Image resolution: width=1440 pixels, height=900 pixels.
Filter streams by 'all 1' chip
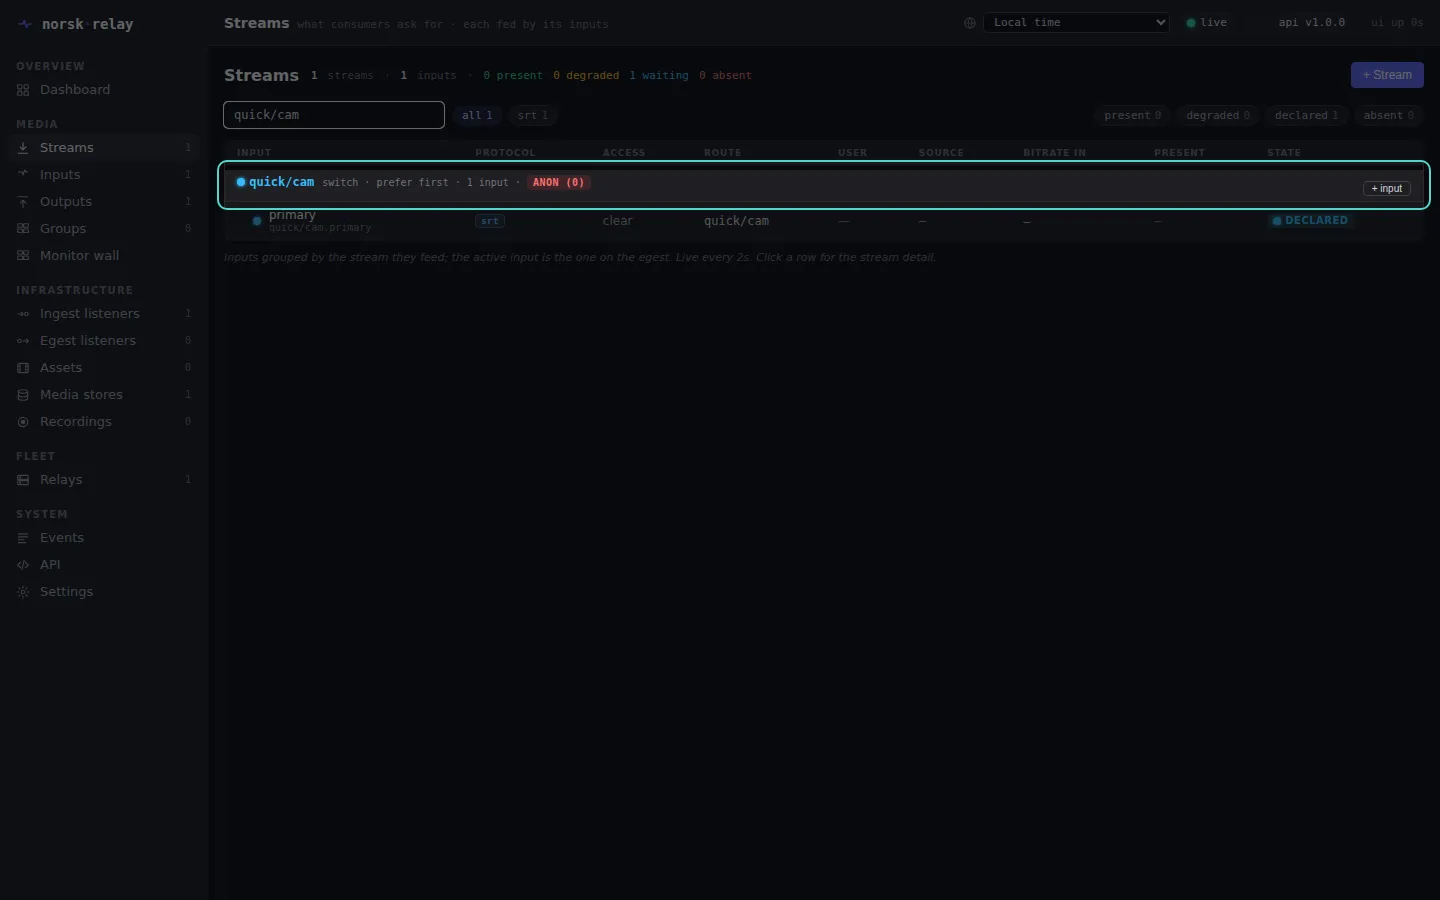pos(477,115)
